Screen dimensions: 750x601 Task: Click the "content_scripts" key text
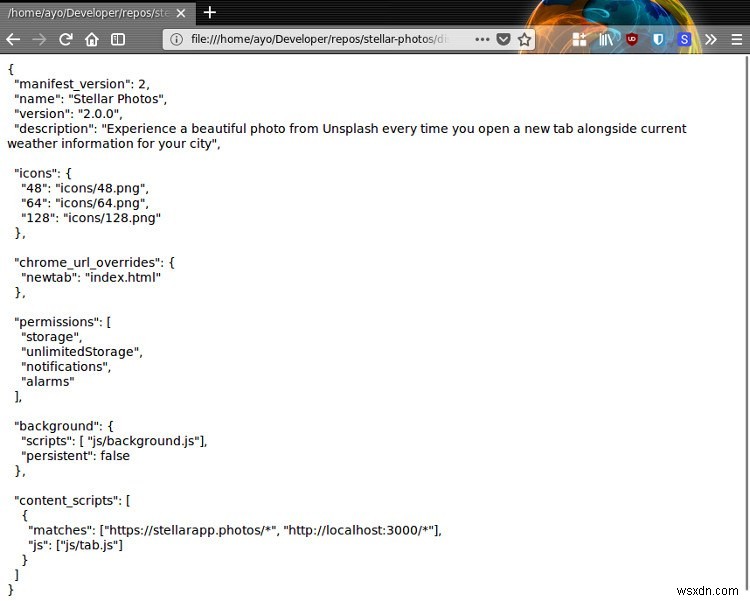tap(67, 501)
